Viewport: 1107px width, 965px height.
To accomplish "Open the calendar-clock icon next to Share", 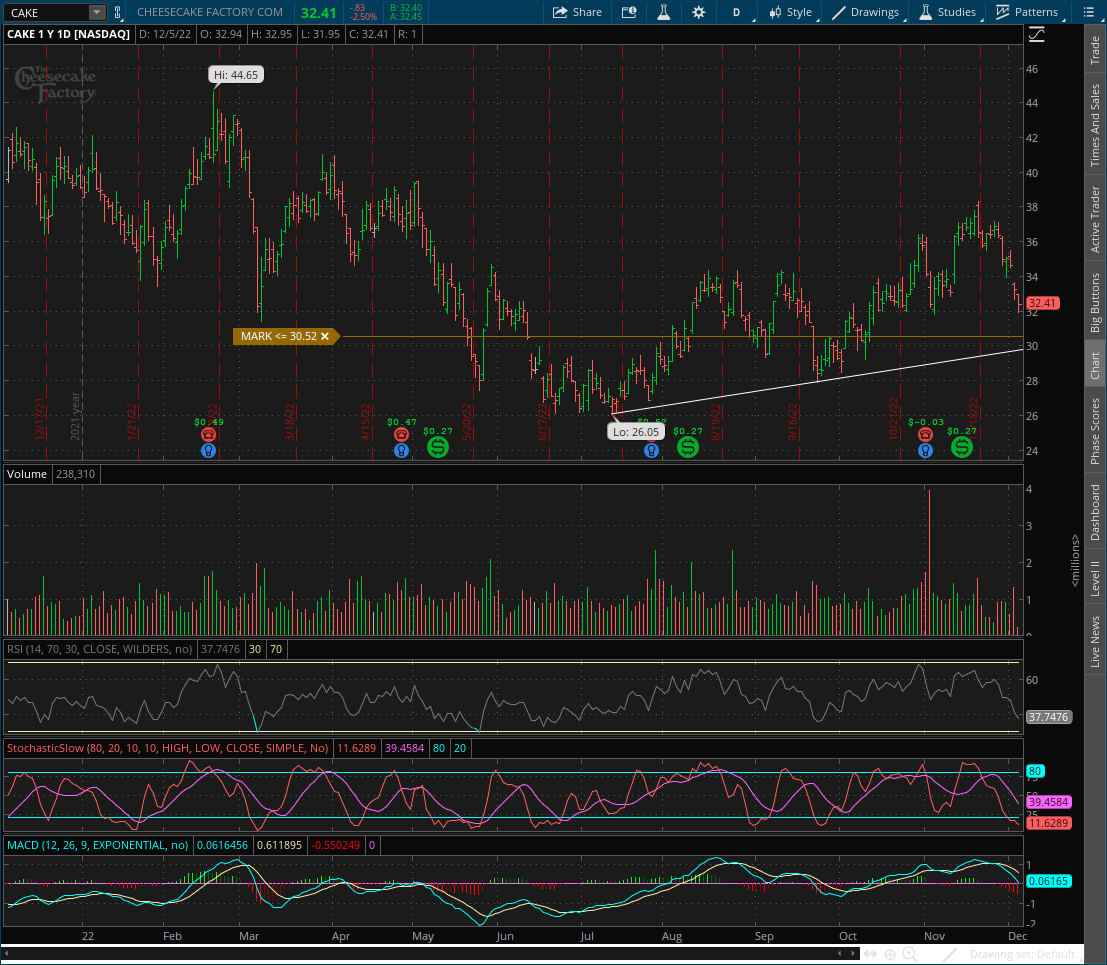I will (628, 12).
